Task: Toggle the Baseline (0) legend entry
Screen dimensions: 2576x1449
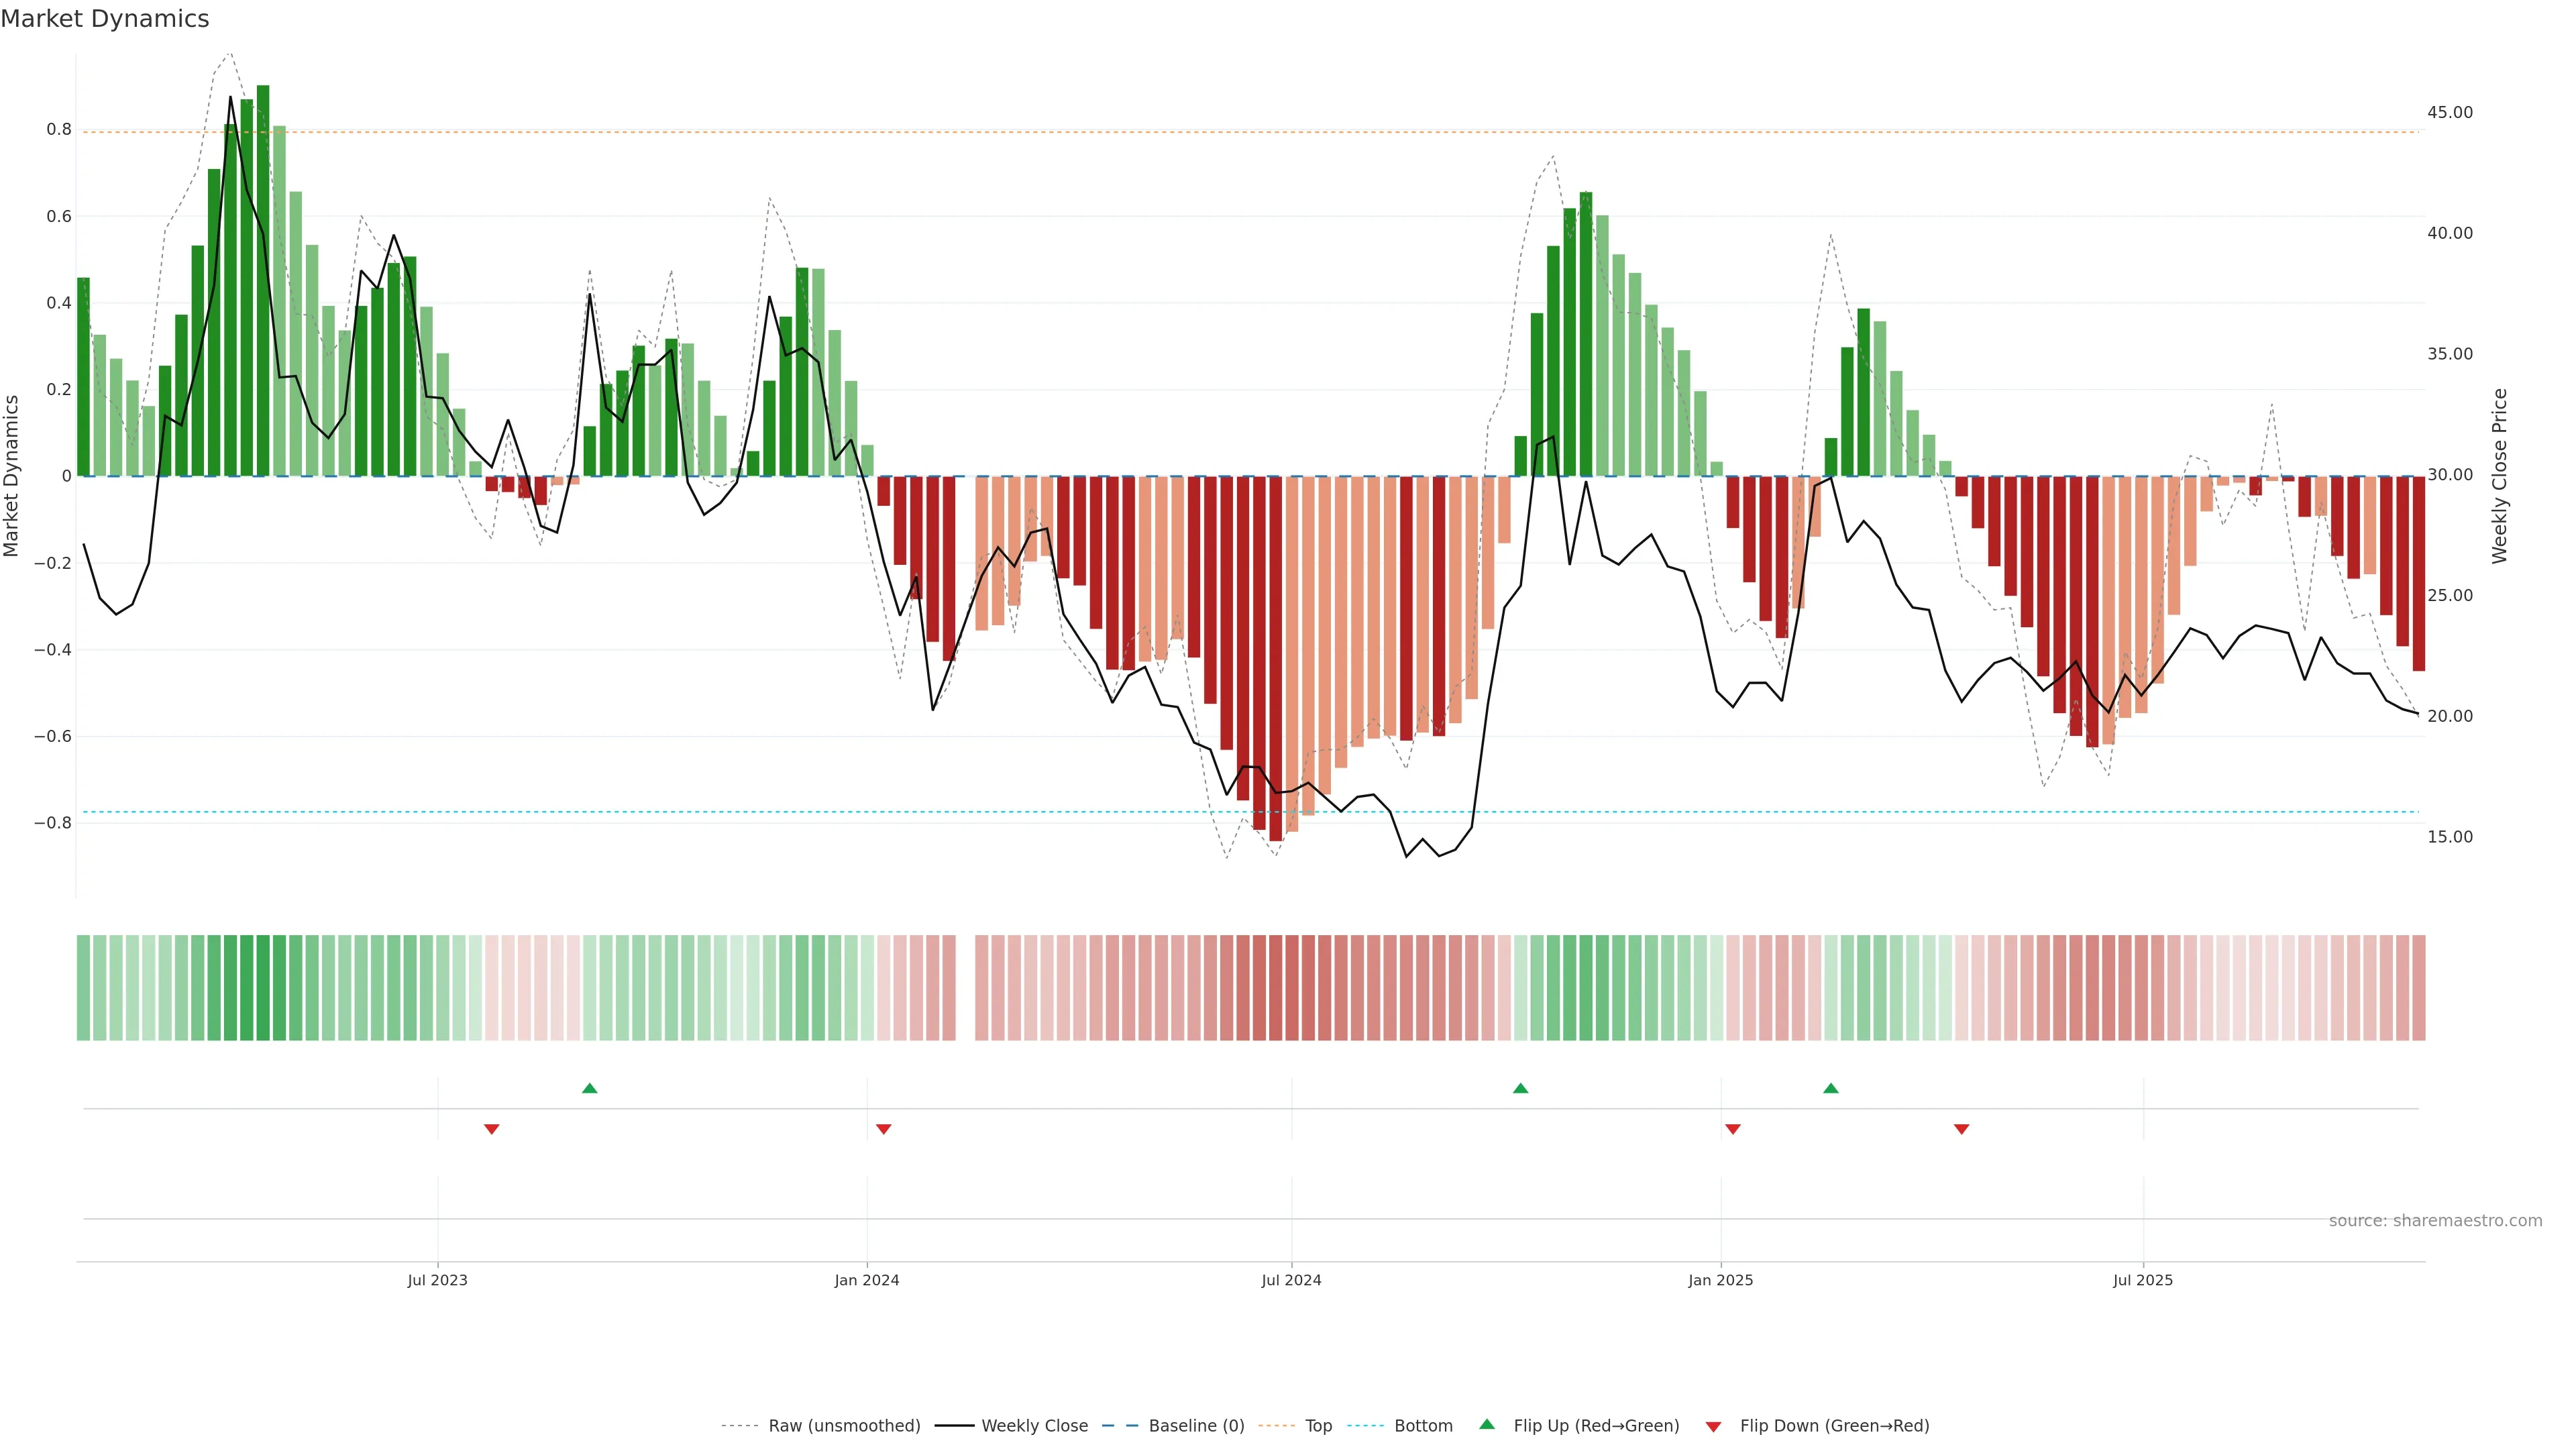Action: (1196, 1426)
